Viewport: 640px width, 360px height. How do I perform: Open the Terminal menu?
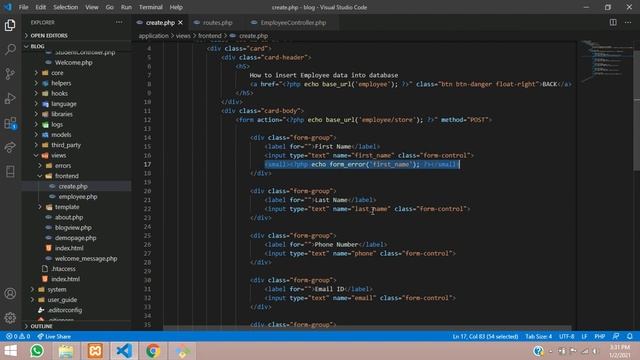151,7
